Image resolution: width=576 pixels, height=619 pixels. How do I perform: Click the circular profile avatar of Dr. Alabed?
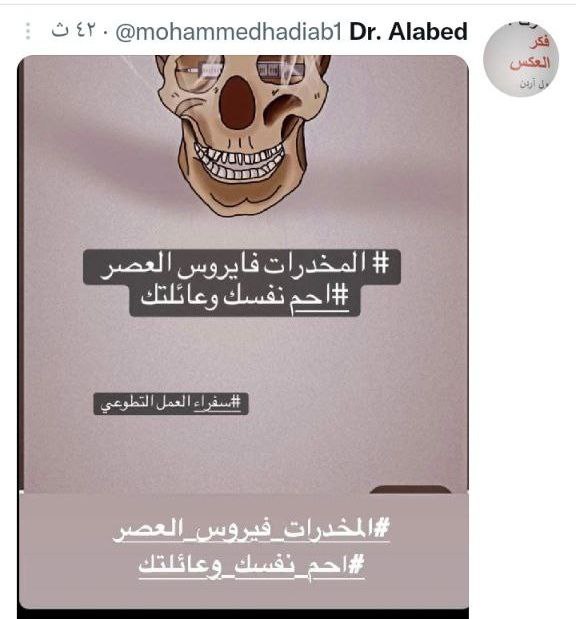coord(521,60)
